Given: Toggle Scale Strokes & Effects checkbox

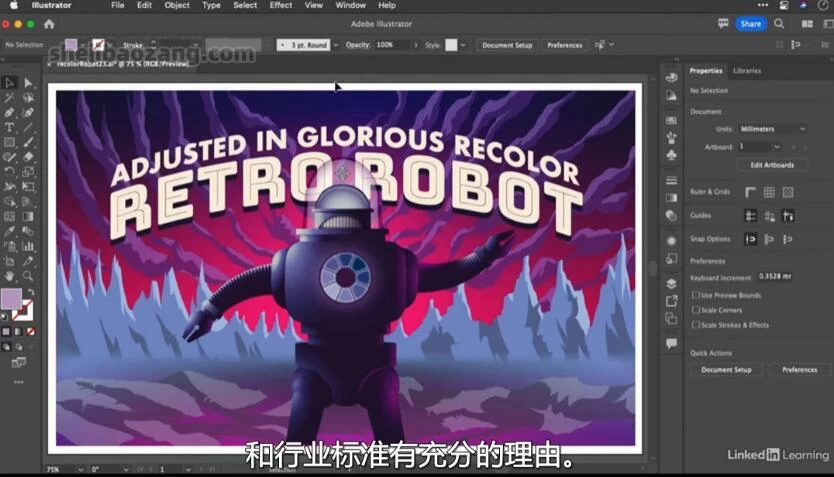Looking at the screenshot, I should pos(696,325).
